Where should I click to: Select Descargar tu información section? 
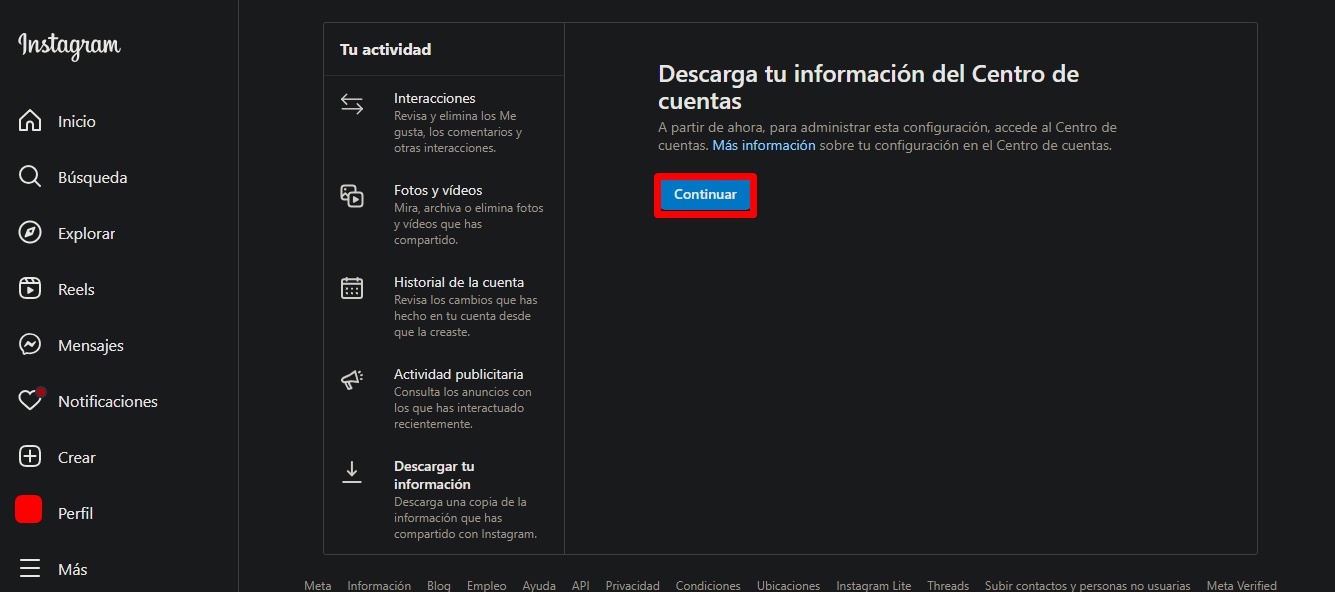coord(444,502)
